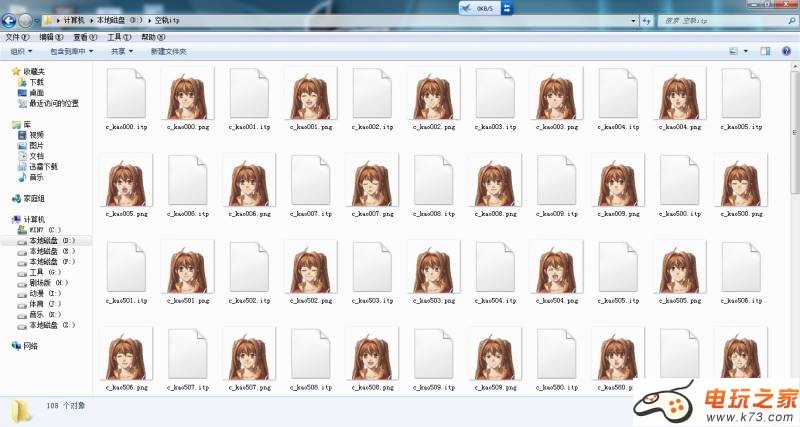Open the 下载 folder in favorites
This screenshot has width=800, height=427.
[36, 82]
